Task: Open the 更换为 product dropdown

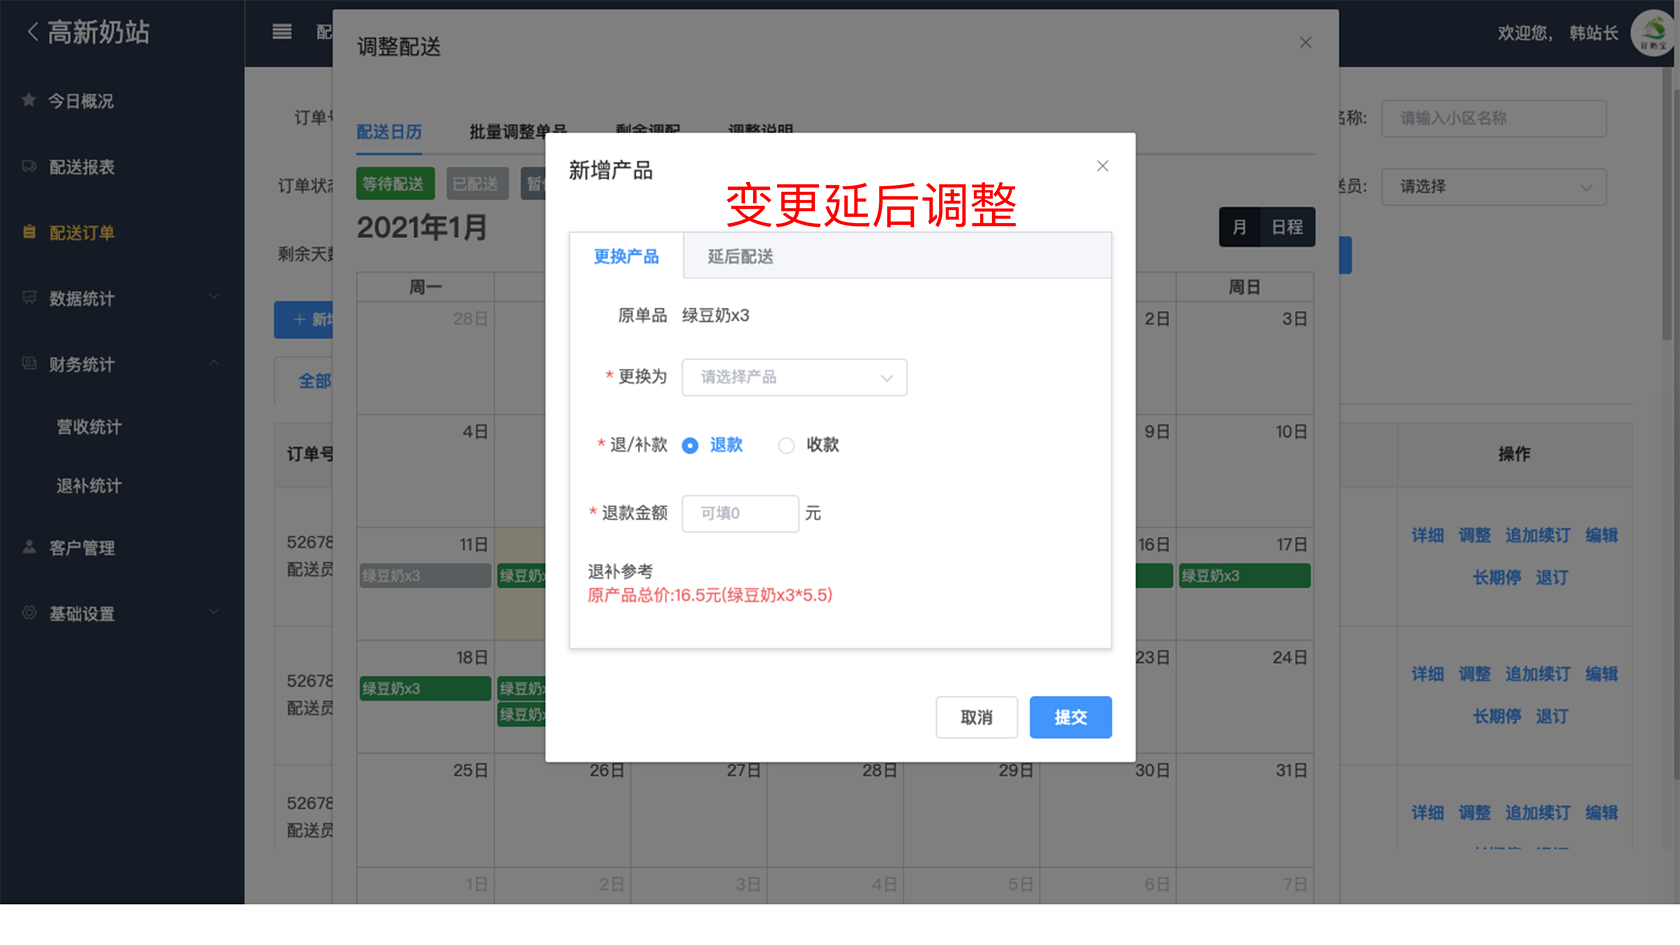Action: tap(794, 377)
